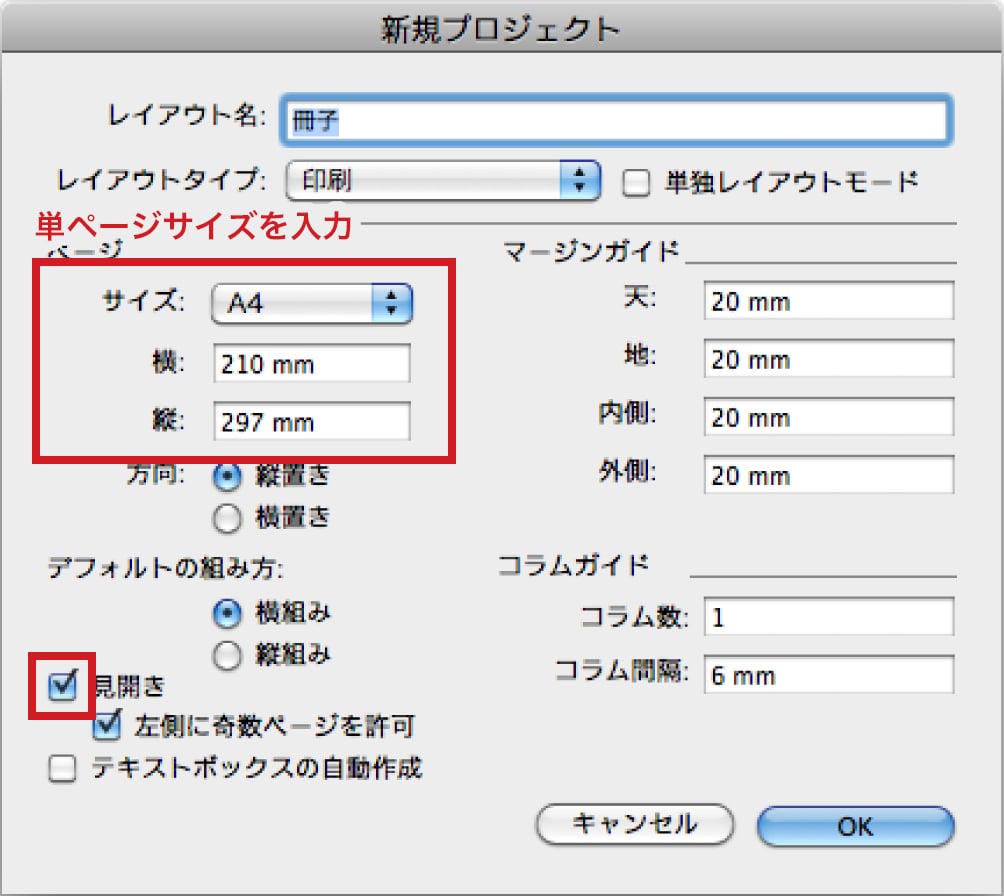Screen dimensions: 1004x896
Task: Click the 縦 height field
Action: click(x=311, y=422)
